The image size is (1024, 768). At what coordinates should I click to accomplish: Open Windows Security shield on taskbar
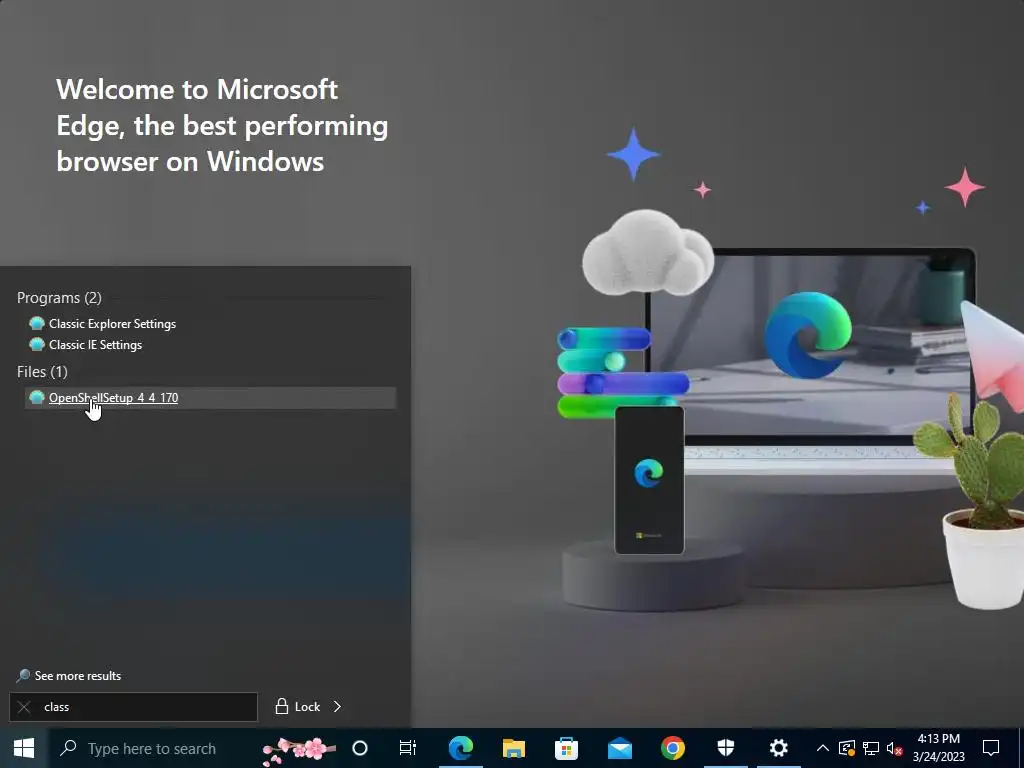tap(726, 748)
